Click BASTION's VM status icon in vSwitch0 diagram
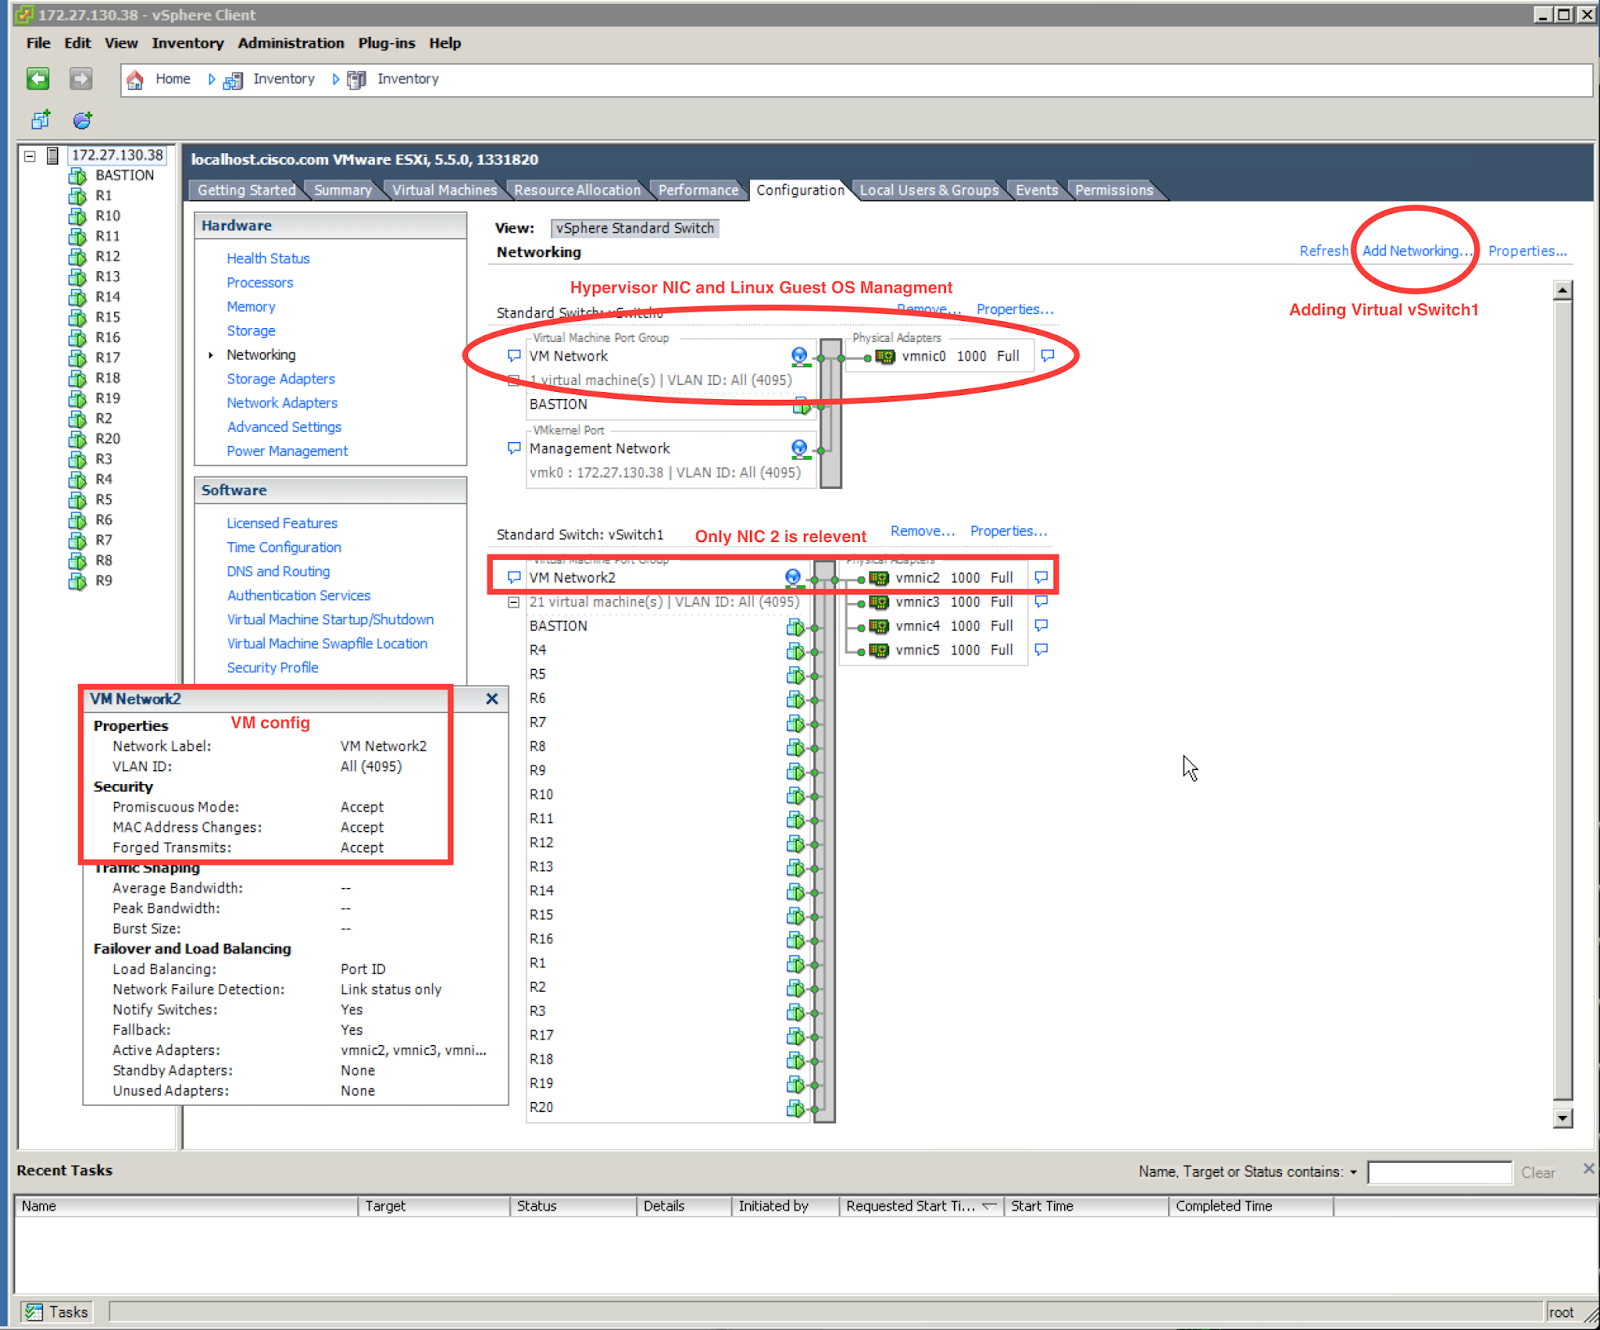This screenshot has height=1330, width=1600. point(801,406)
